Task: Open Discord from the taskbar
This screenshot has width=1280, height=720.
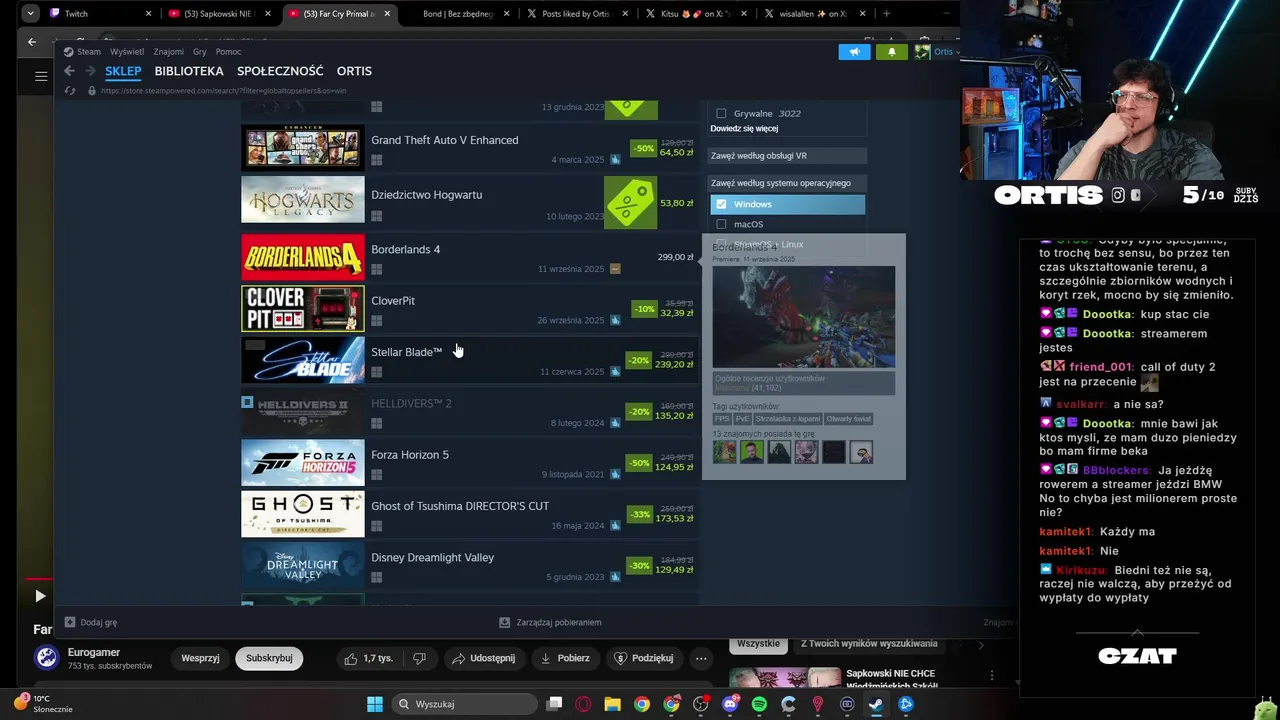Action: [x=730, y=704]
